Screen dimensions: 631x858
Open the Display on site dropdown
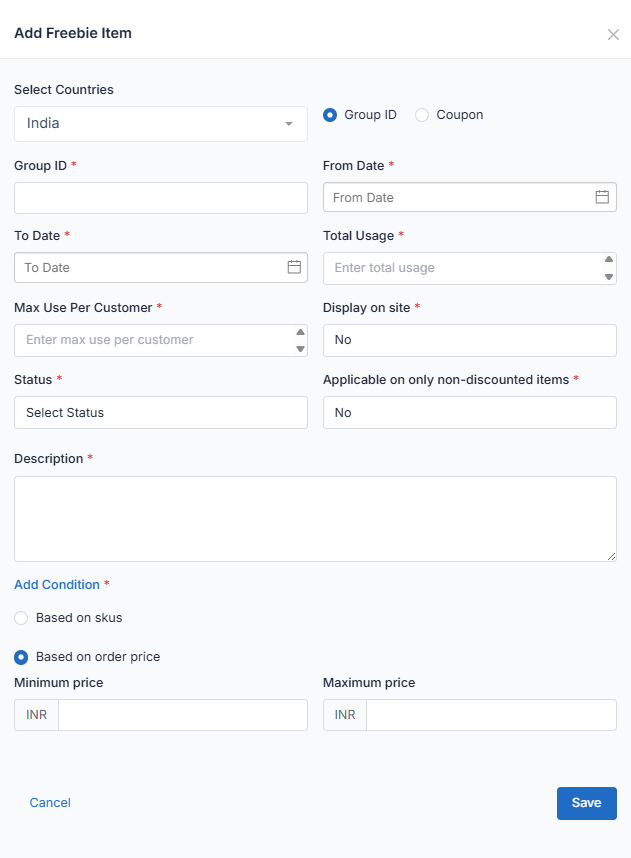(x=469, y=340)
